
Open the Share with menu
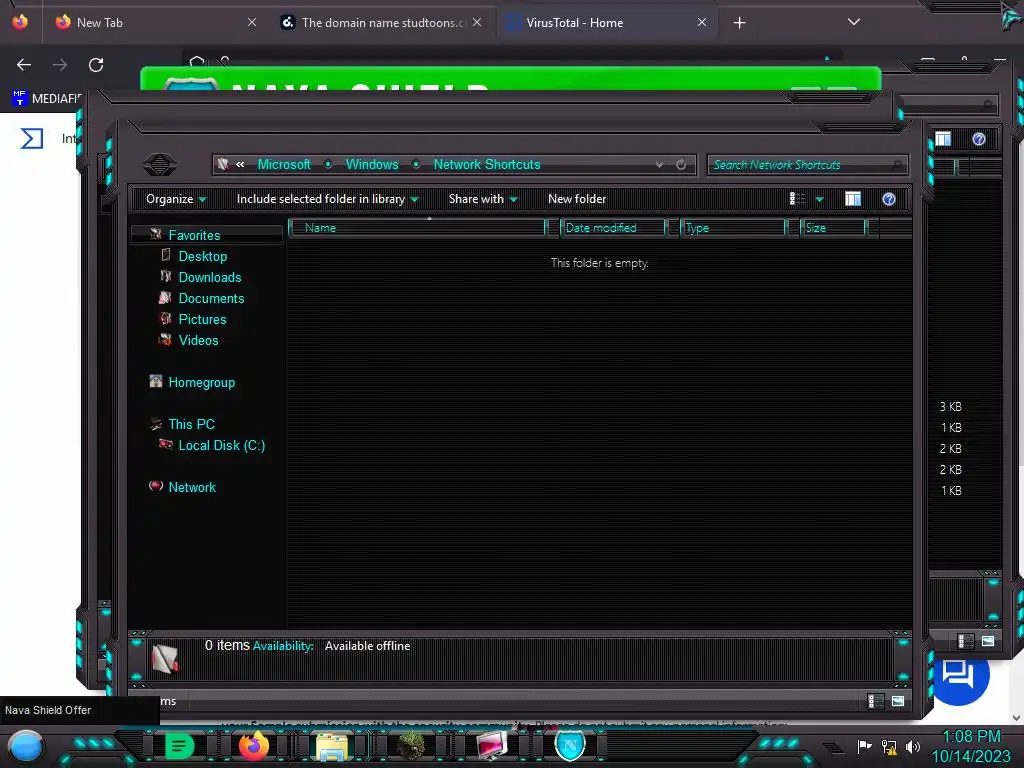coord(483,199)
